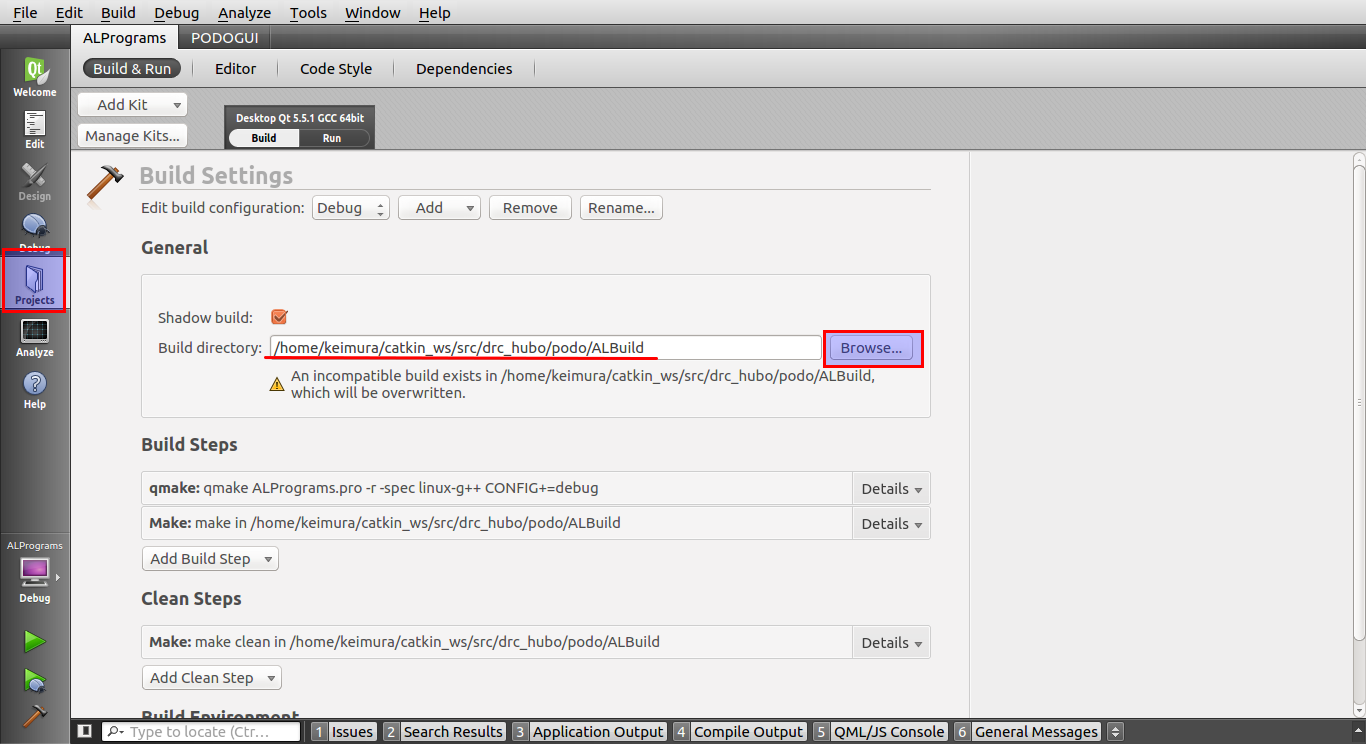Click the Rename configuration button

(621, 208)
